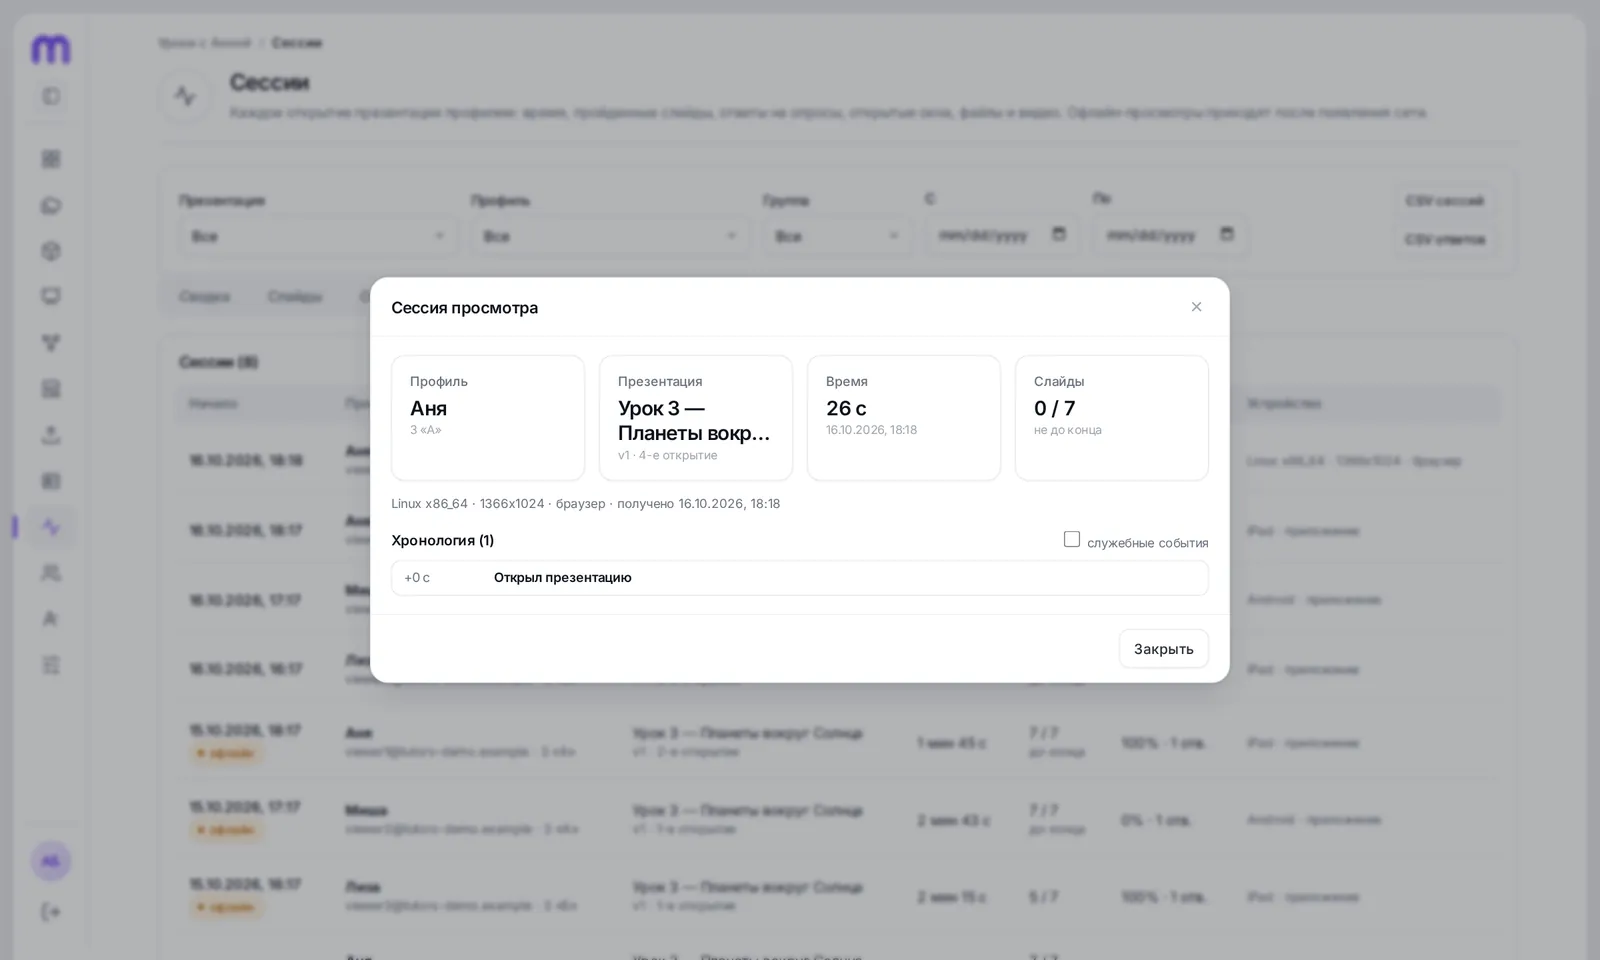Toggle the sidebar collapse icon below logo
Viewport: 1600px width, 960px height.
pos(51,96)
